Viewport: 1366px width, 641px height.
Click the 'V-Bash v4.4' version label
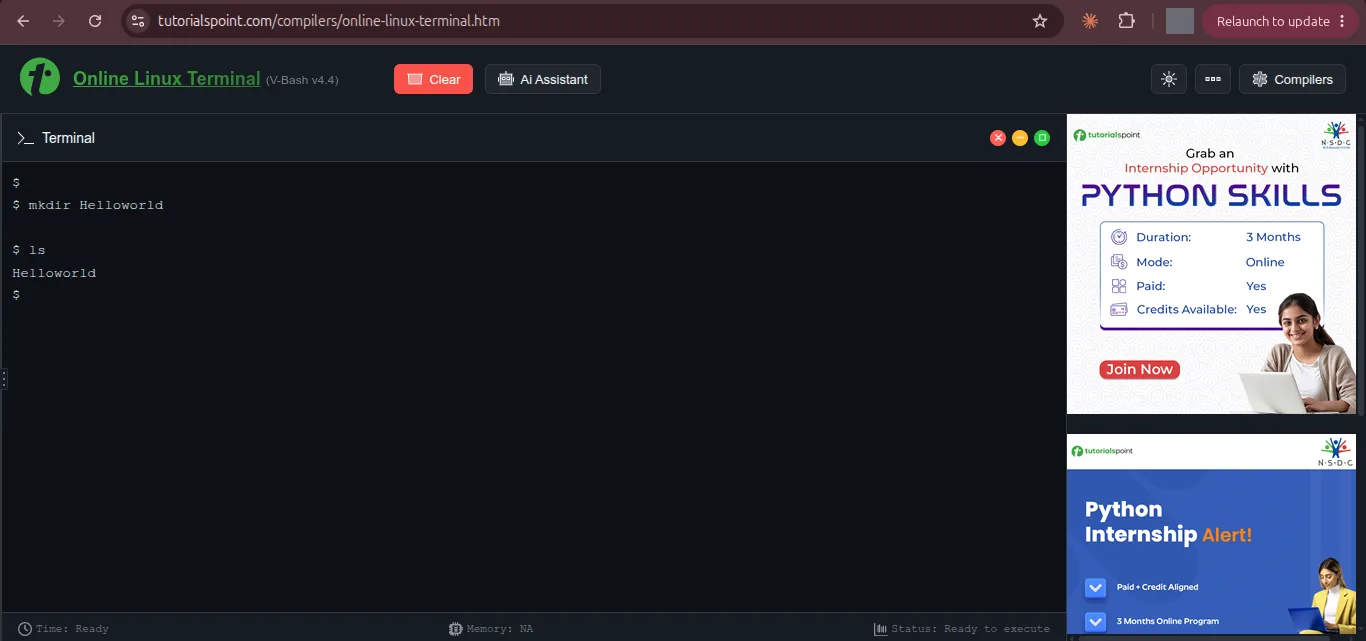pyautogui.click(x=302, y=80)
